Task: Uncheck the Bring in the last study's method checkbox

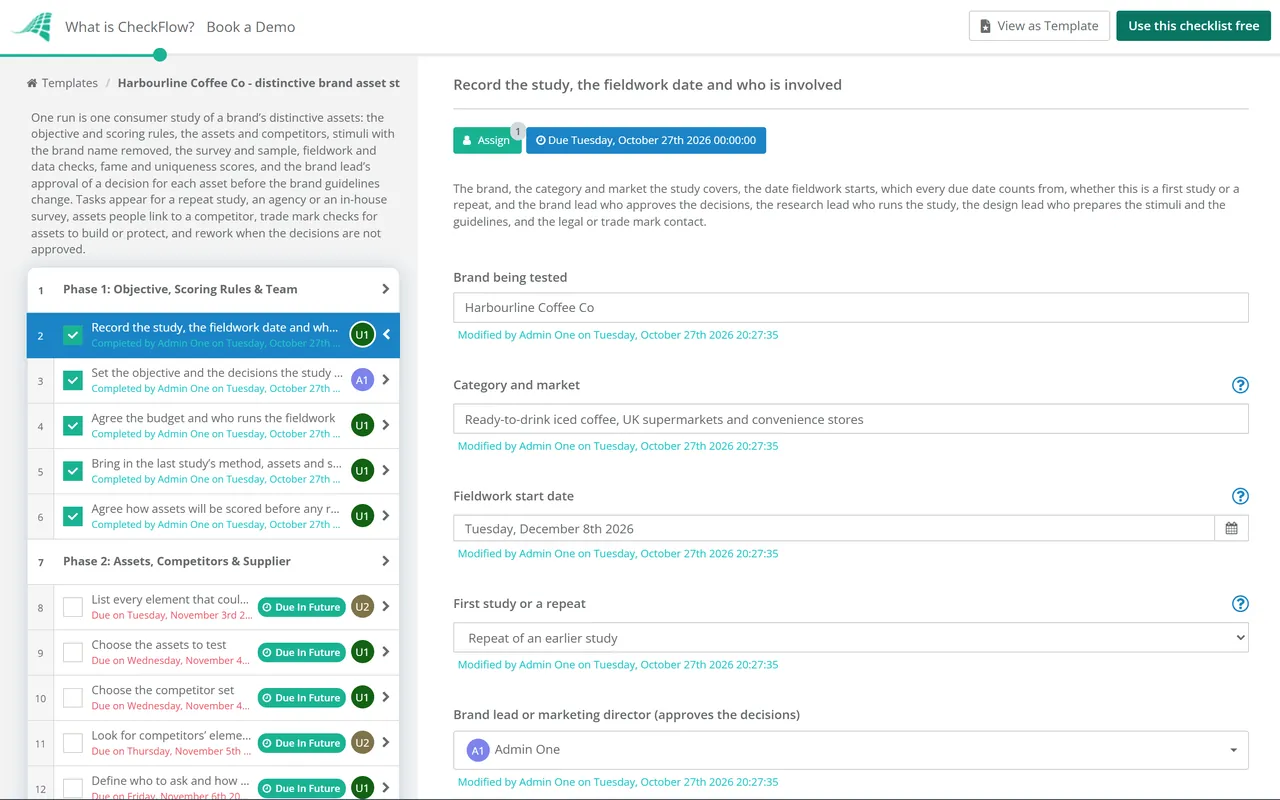Action: tap(73, 470)
